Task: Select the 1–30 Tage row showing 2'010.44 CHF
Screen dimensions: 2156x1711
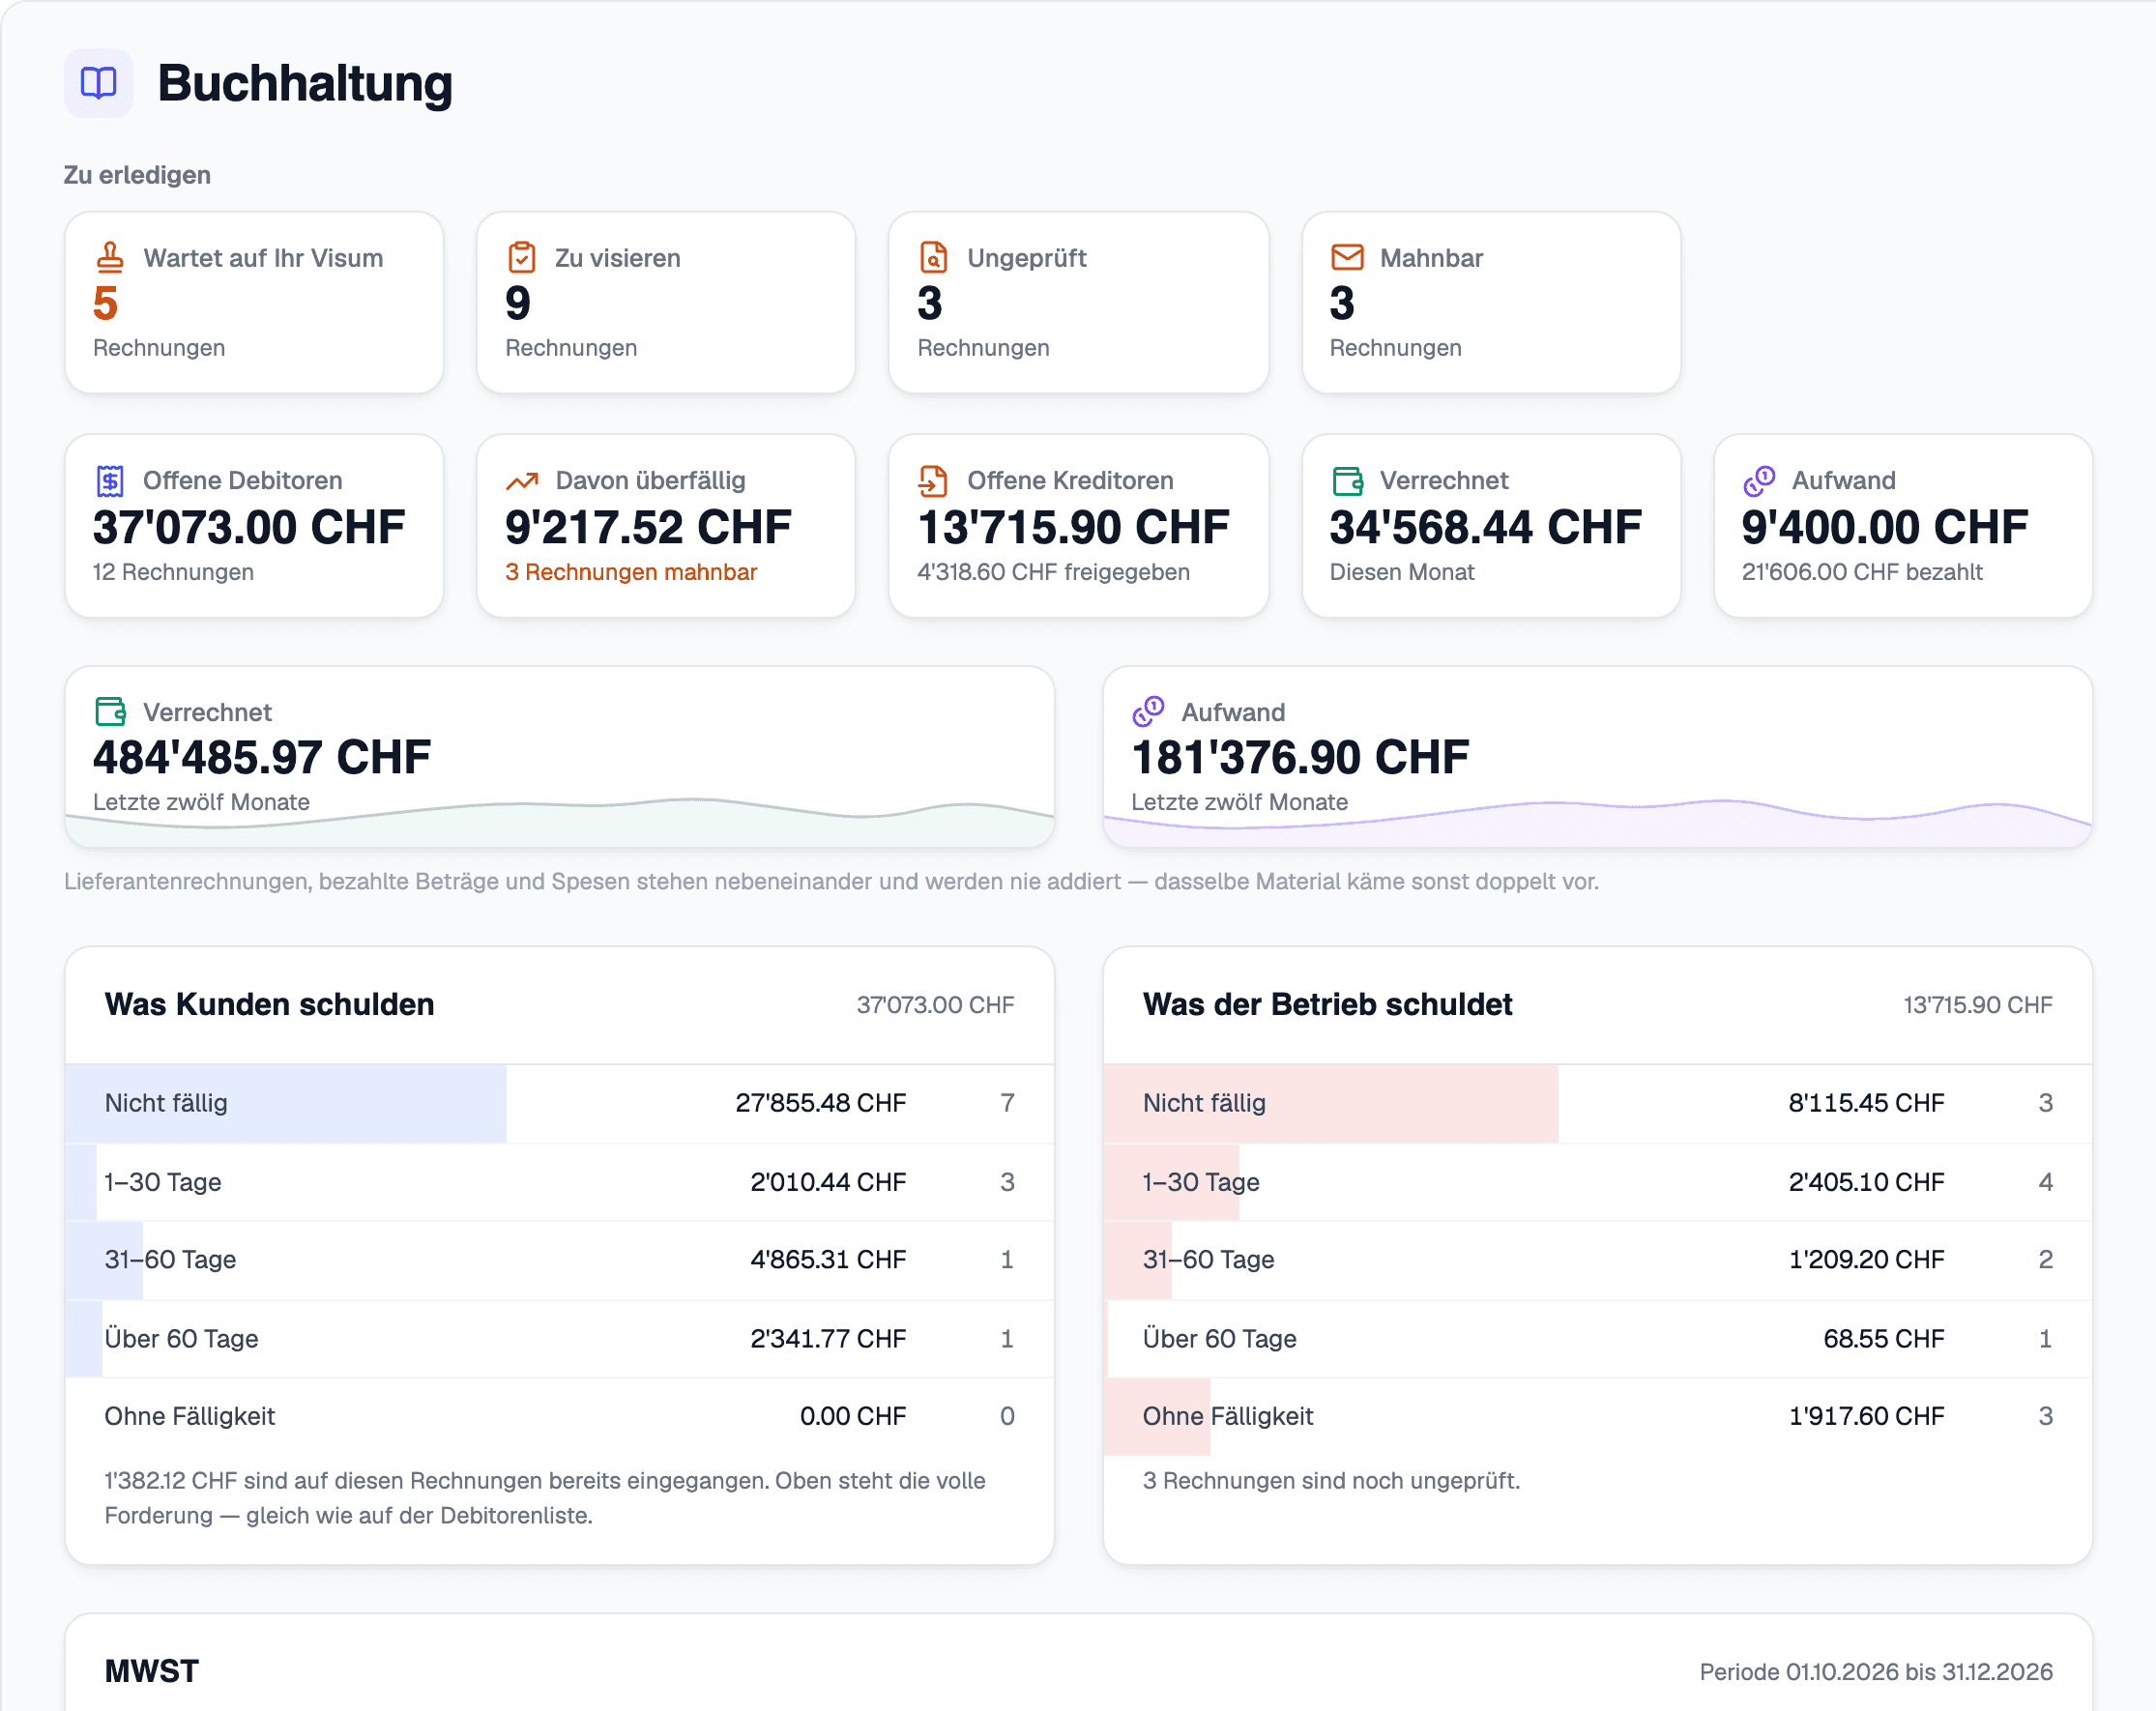Action: click(x=560, y=1182)
